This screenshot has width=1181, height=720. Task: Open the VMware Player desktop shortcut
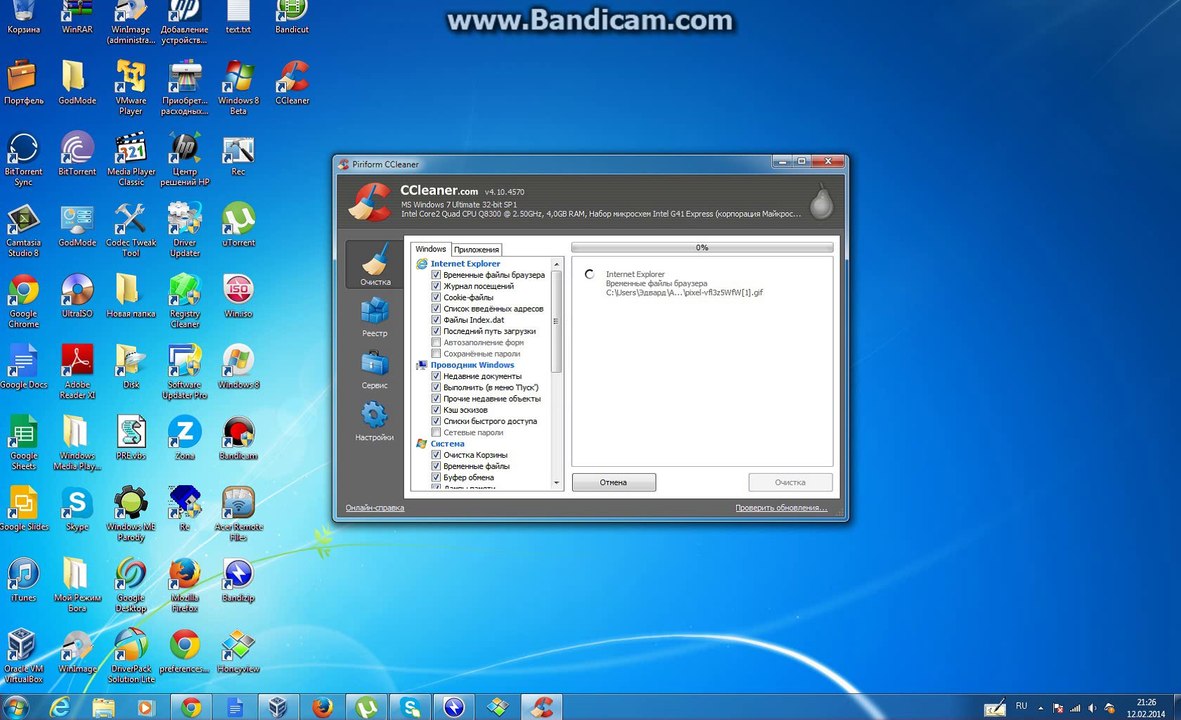pos(130,87)
